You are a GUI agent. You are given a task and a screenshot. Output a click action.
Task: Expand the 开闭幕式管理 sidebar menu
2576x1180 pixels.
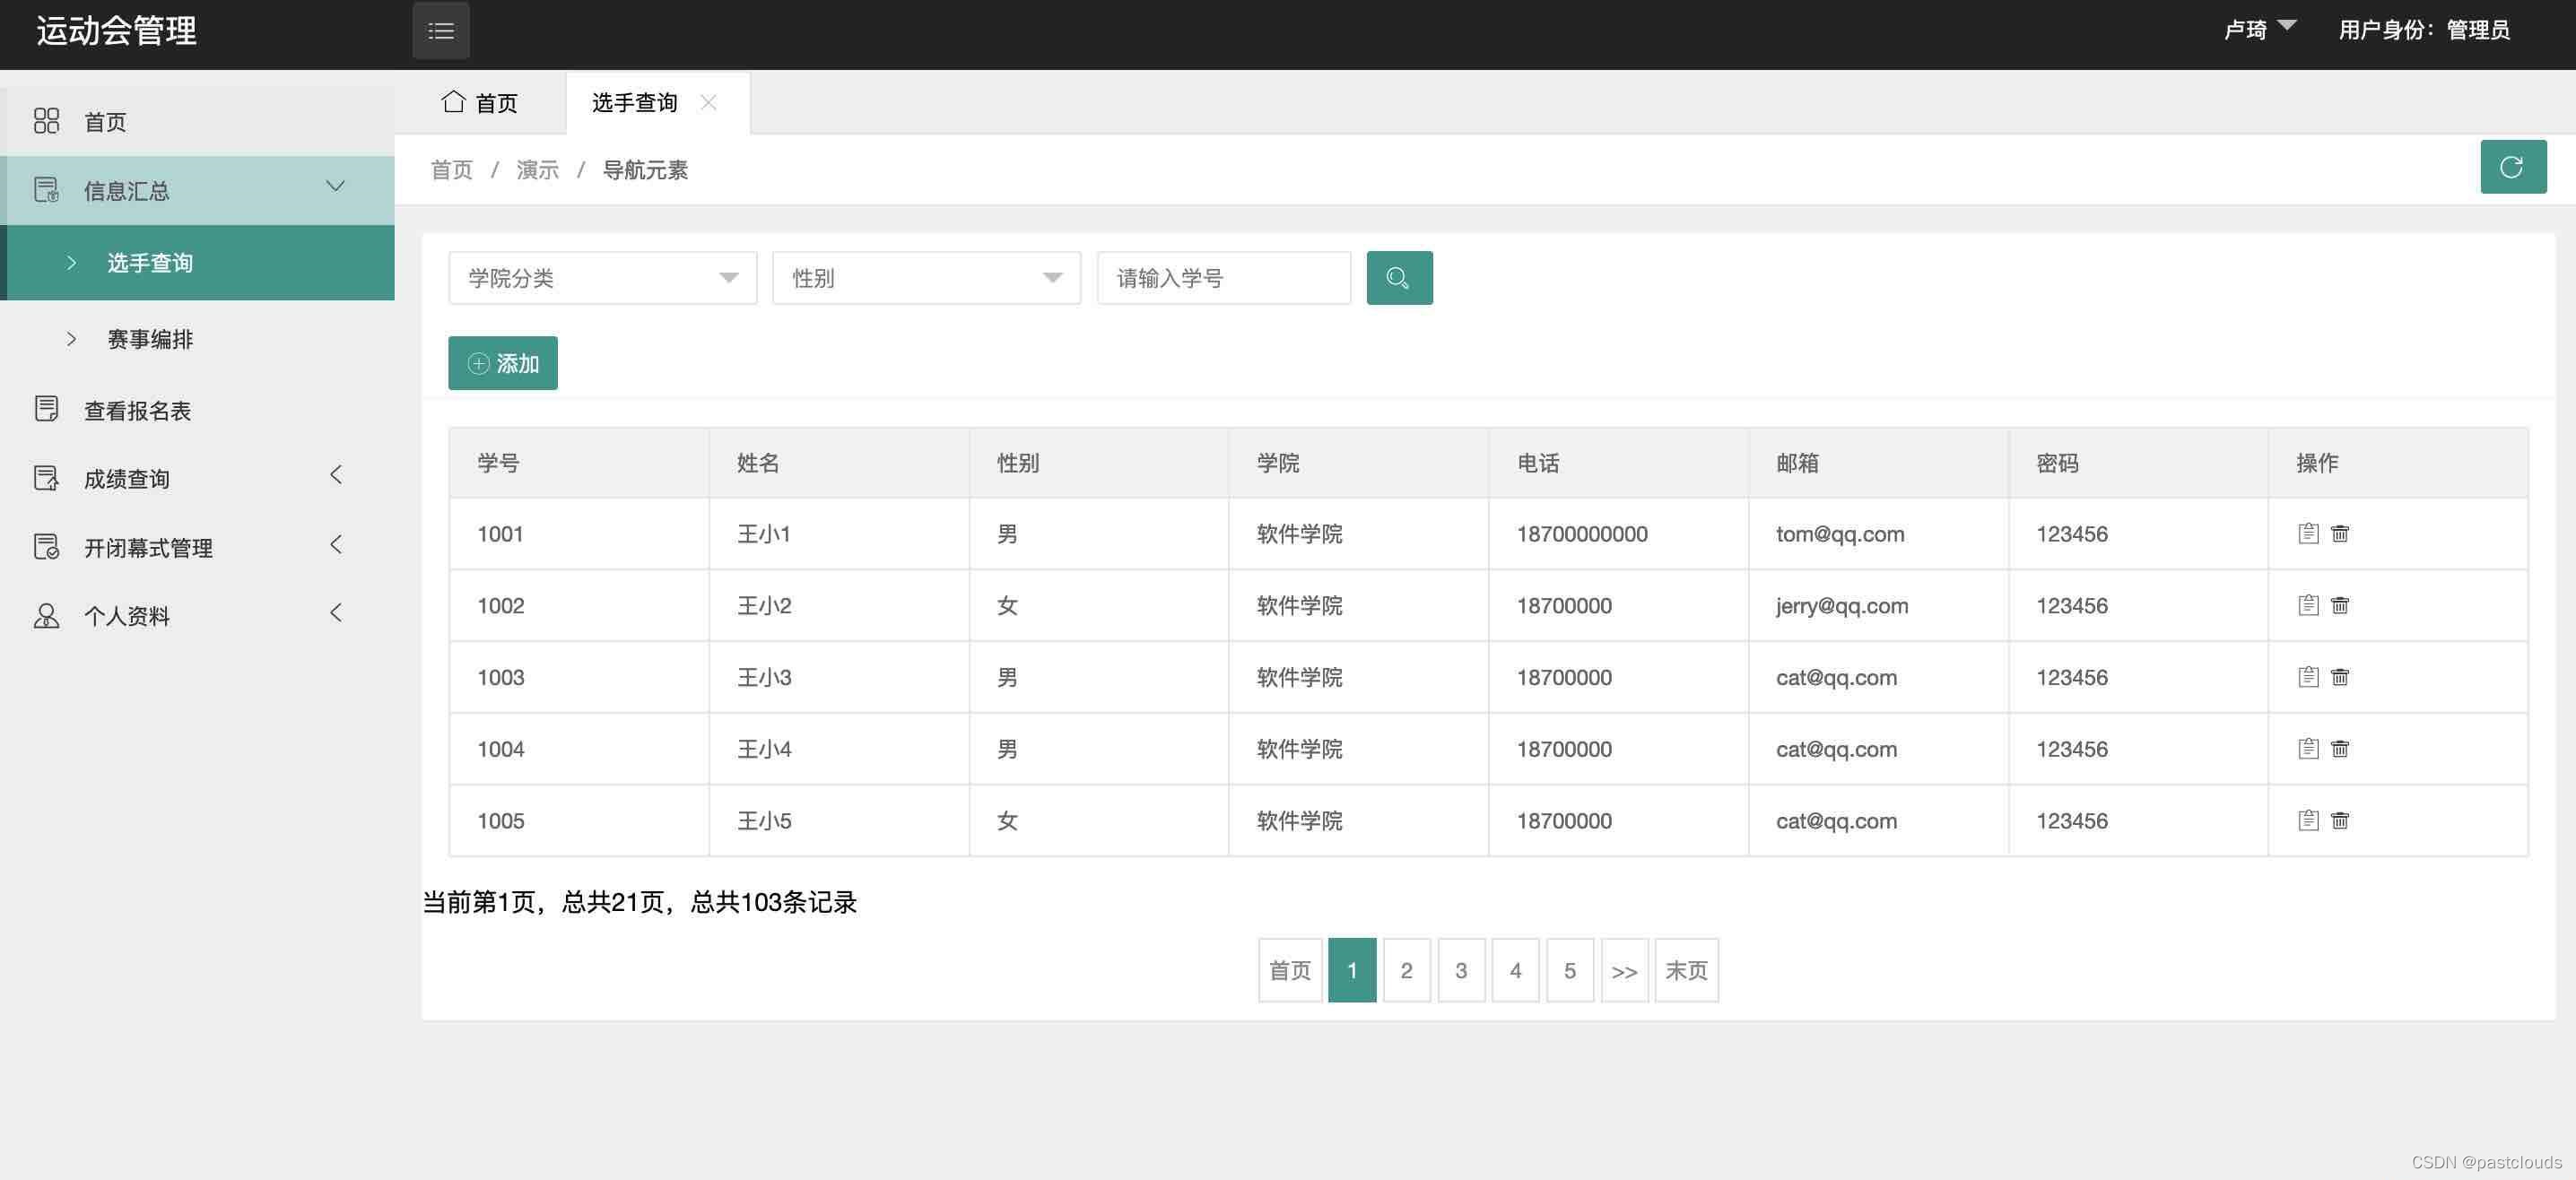point(190,547)
